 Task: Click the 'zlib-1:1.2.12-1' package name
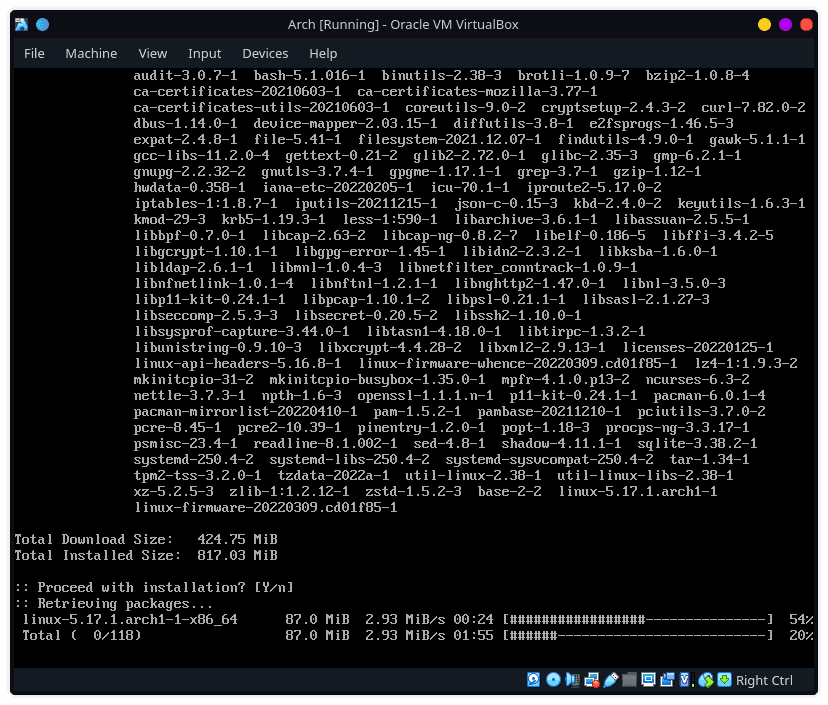click(x=289, y=491)
